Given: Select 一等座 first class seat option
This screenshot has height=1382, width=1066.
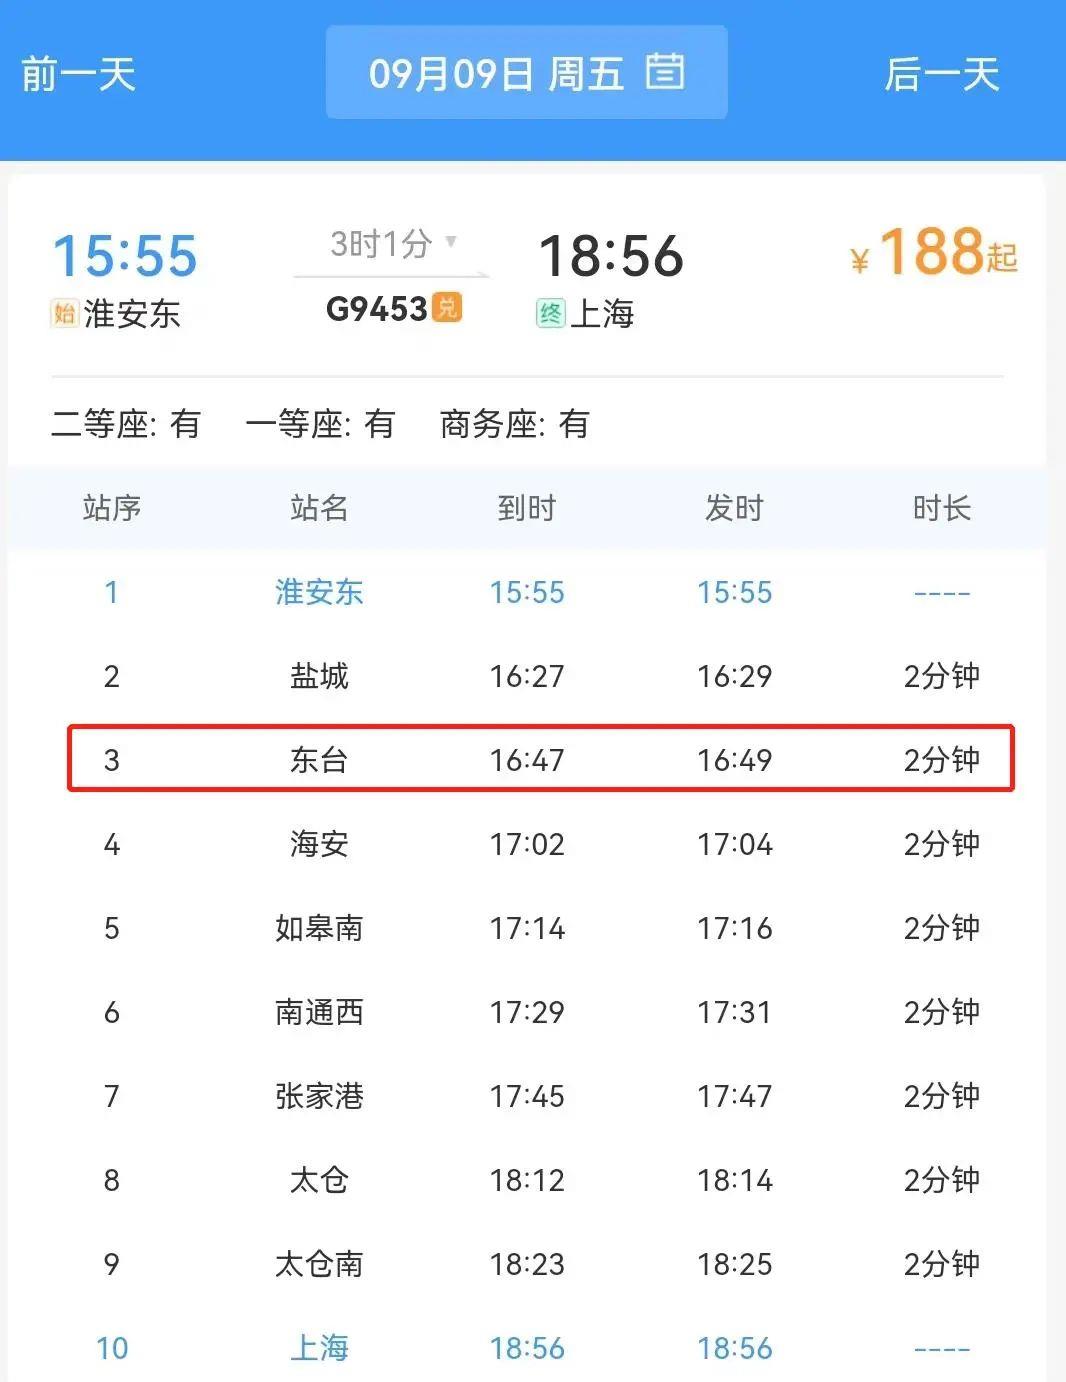Looking at the screenshot, I should pos(320,424).
